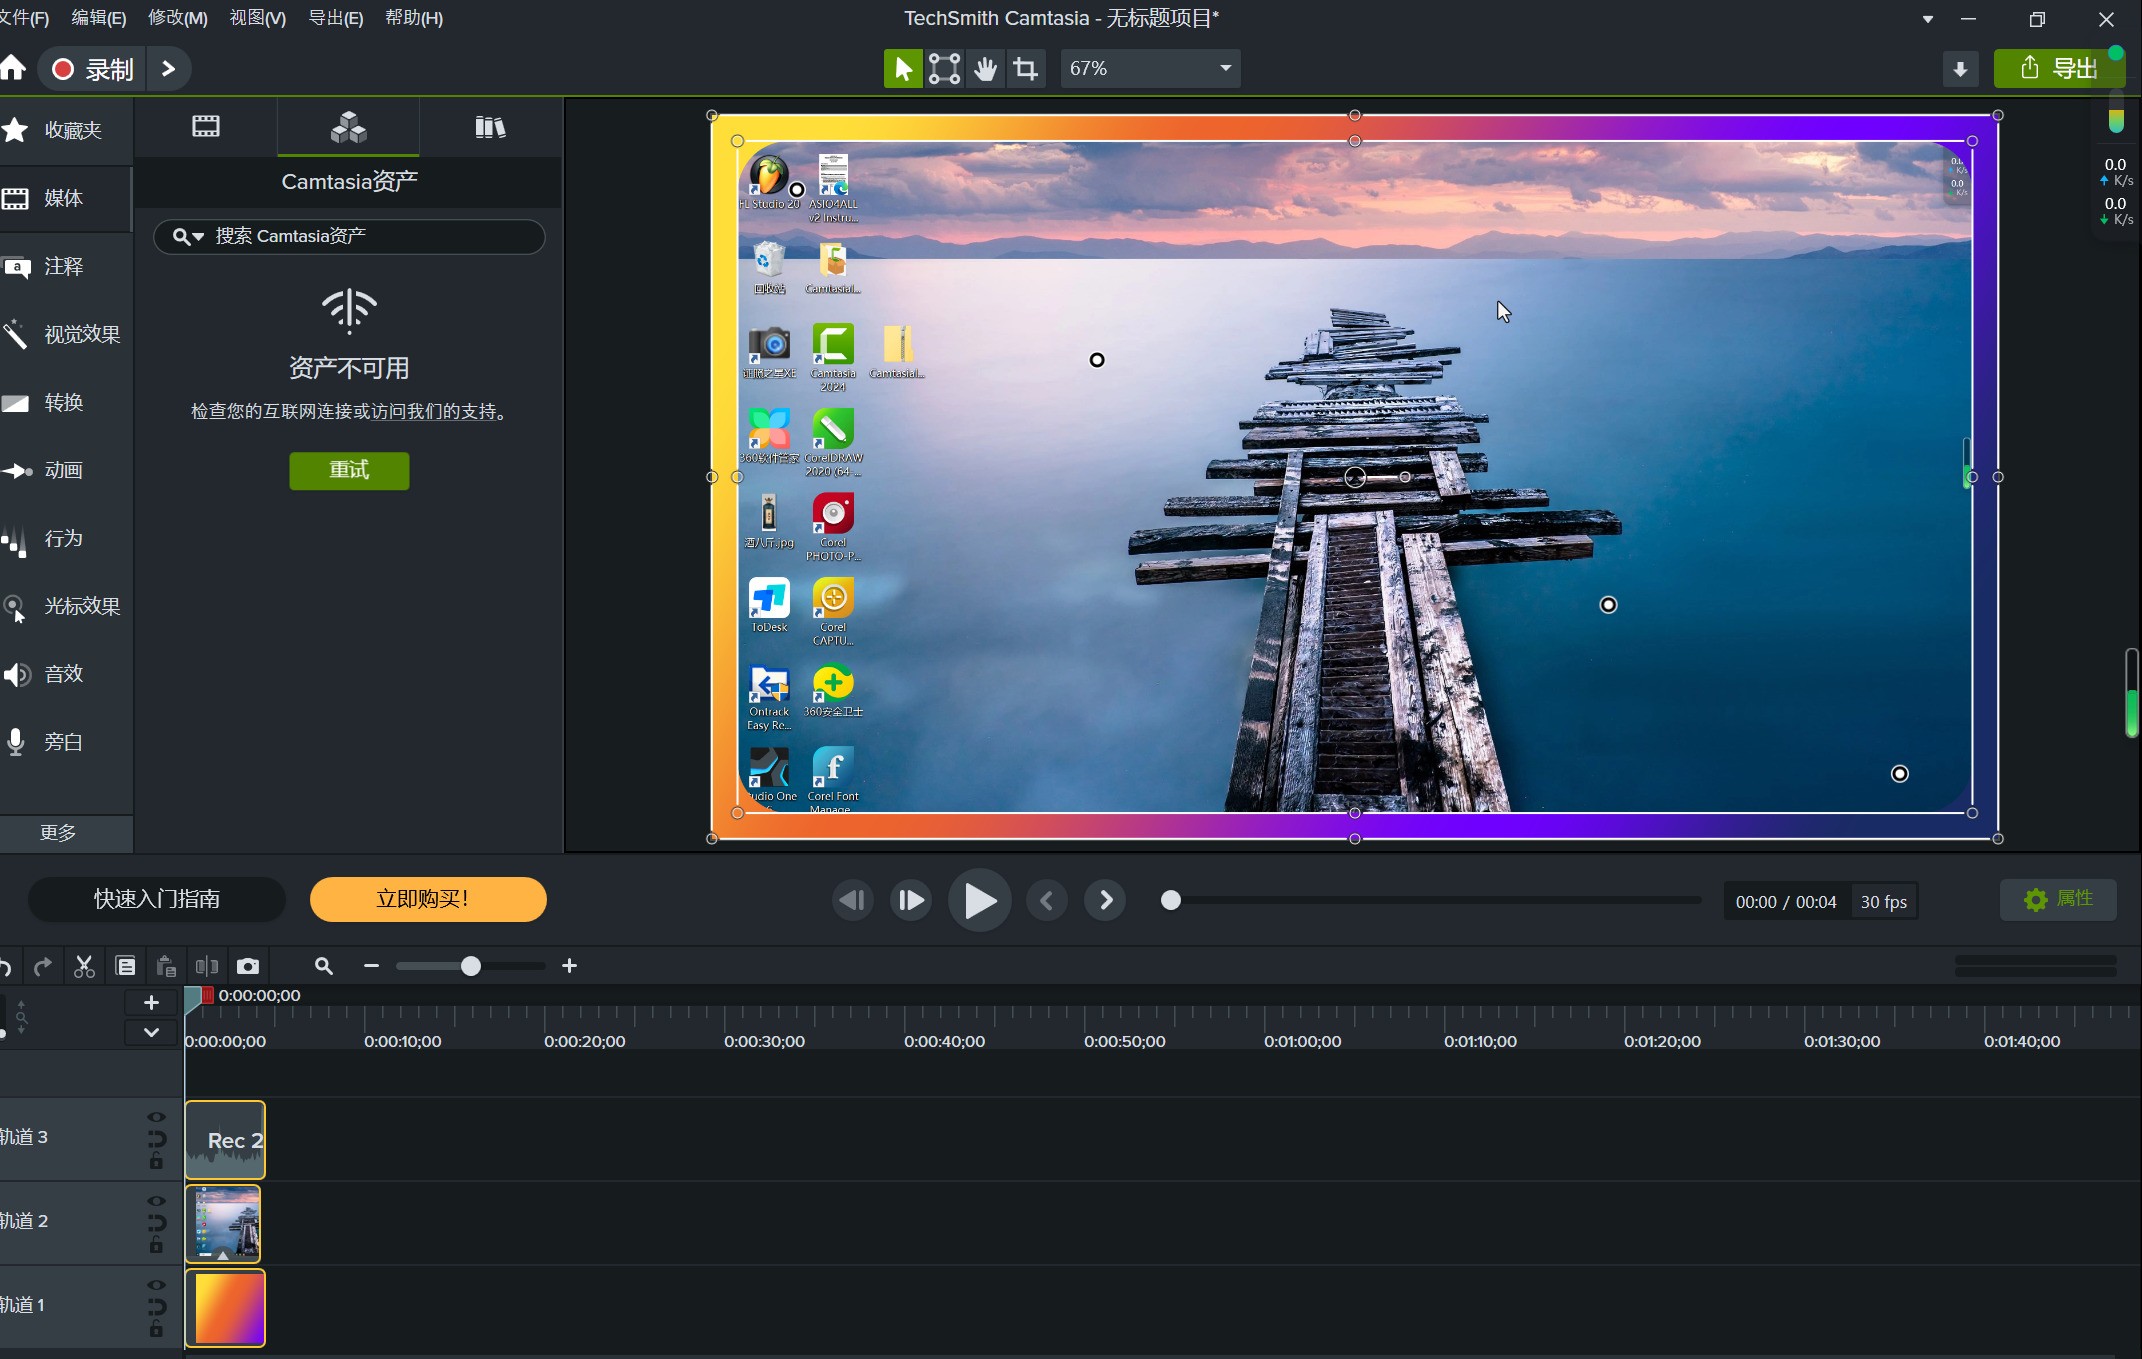Collapse the track controls with the chevron
This screenshot has height=1359, width=2142.
(x=151, y=1032)
